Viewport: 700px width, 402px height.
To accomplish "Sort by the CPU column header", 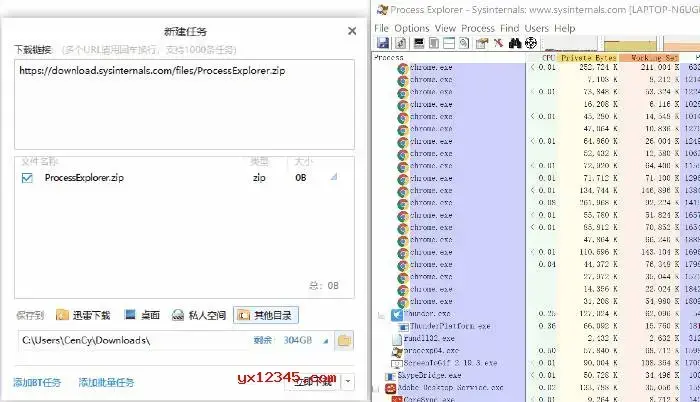I will click(542, 58).
